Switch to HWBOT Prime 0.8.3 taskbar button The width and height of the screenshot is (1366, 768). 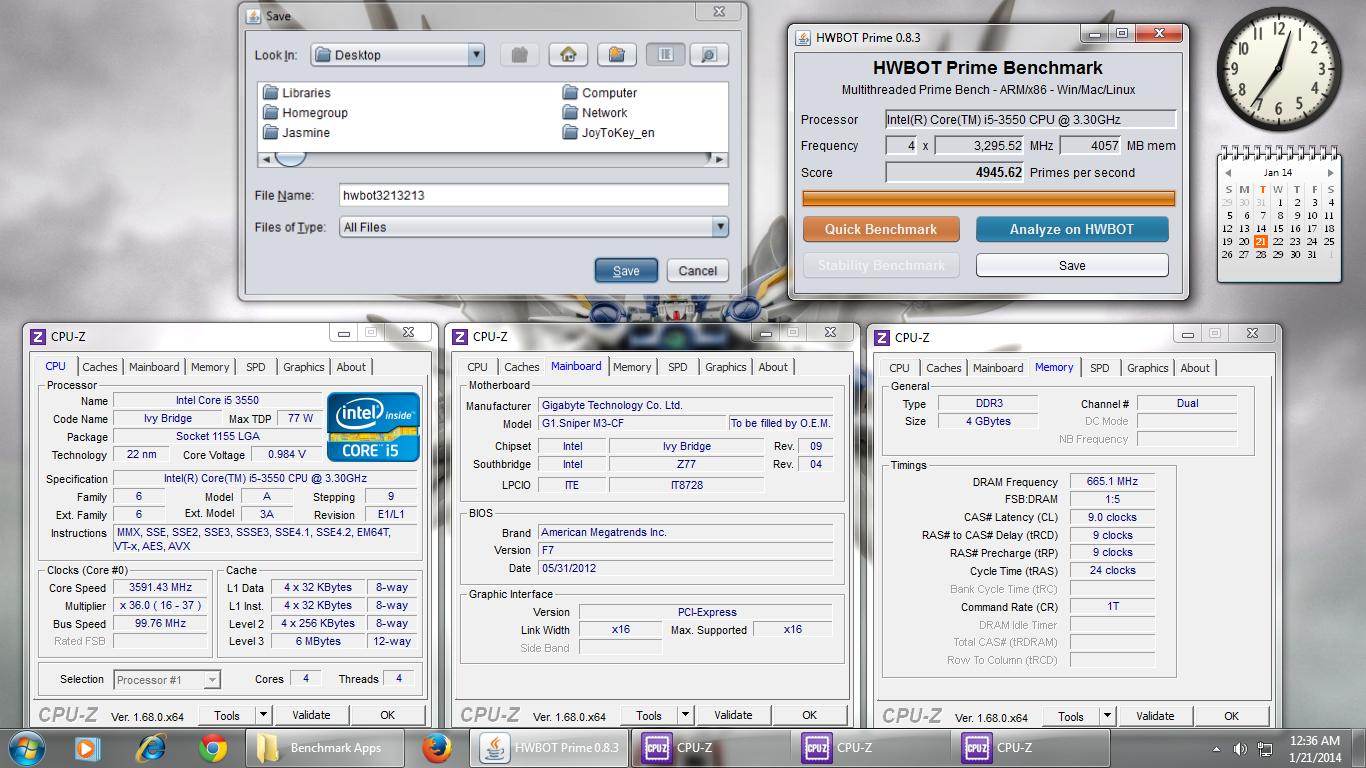[x=550, y=748]
